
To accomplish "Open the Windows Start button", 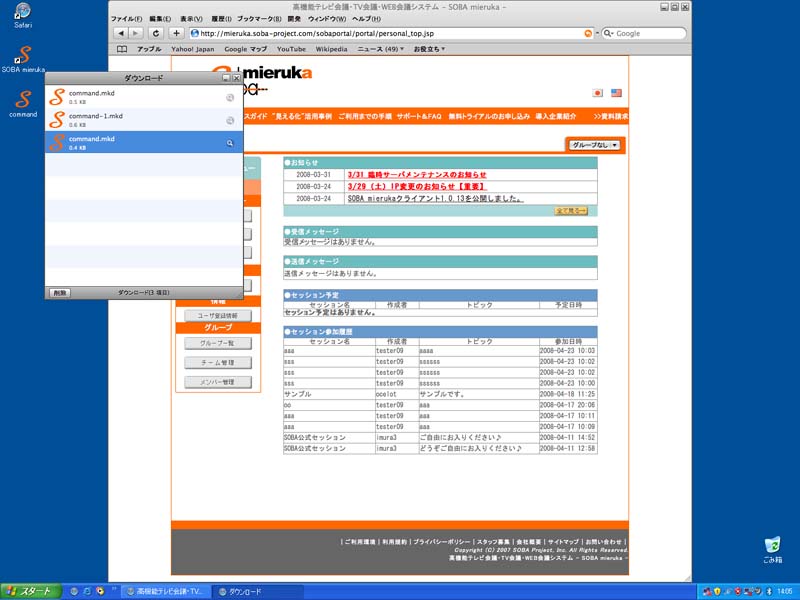I will pos(31,591).
